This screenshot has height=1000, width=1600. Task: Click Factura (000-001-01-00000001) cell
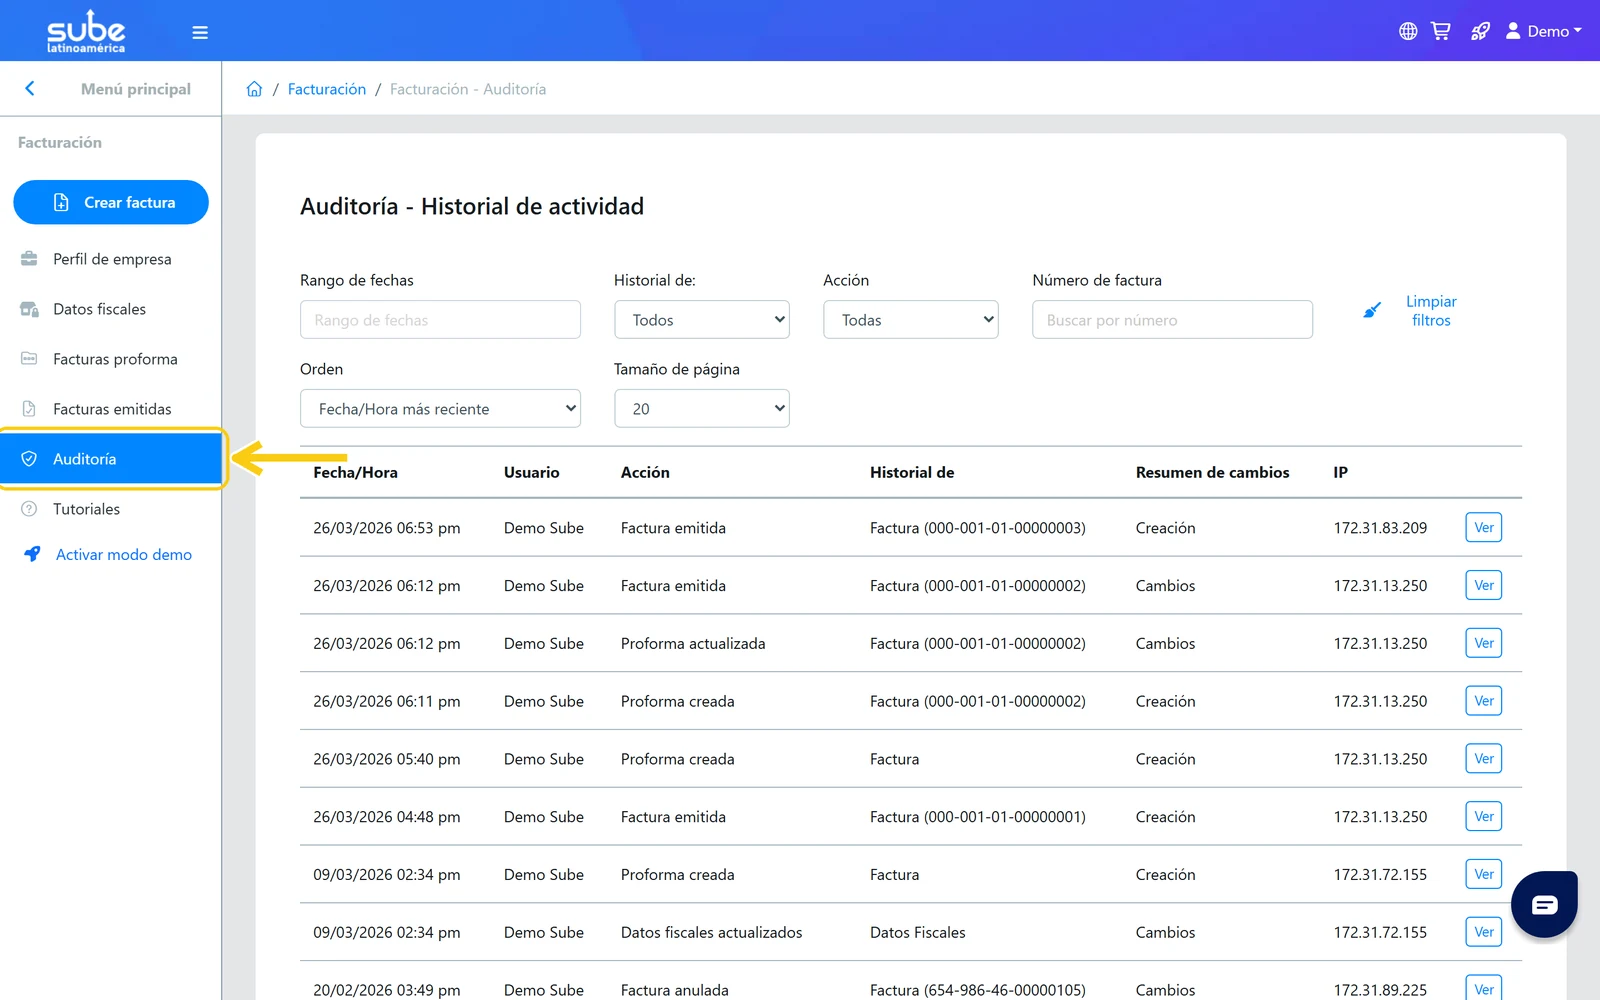pyautogui.click(x=978, y=817)
